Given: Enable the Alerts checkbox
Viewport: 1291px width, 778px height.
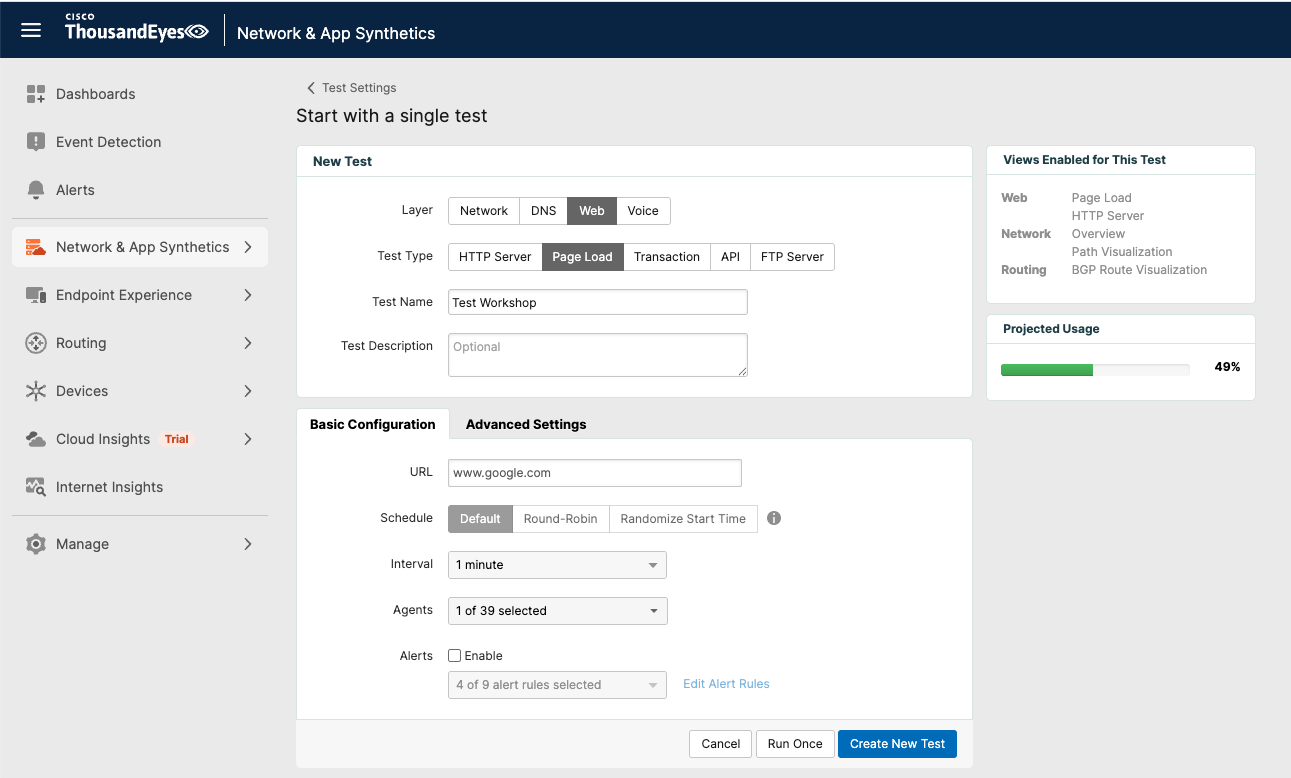Looking at the screenshot, I should (x=455, y=656).
